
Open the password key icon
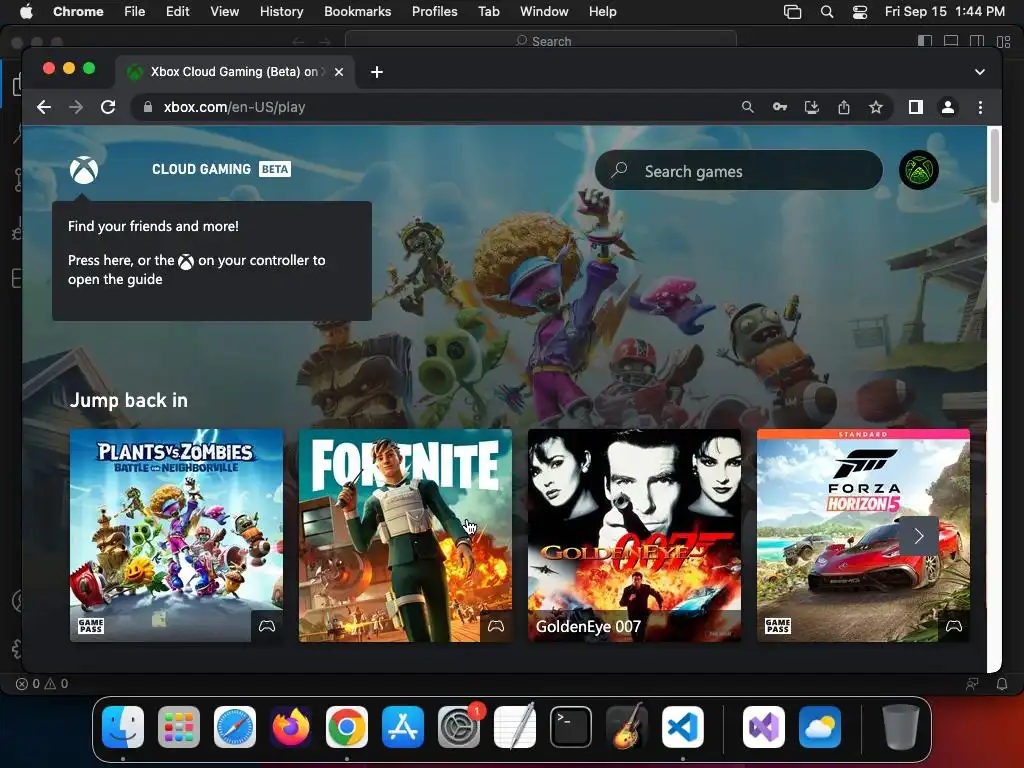pos(780,107)
